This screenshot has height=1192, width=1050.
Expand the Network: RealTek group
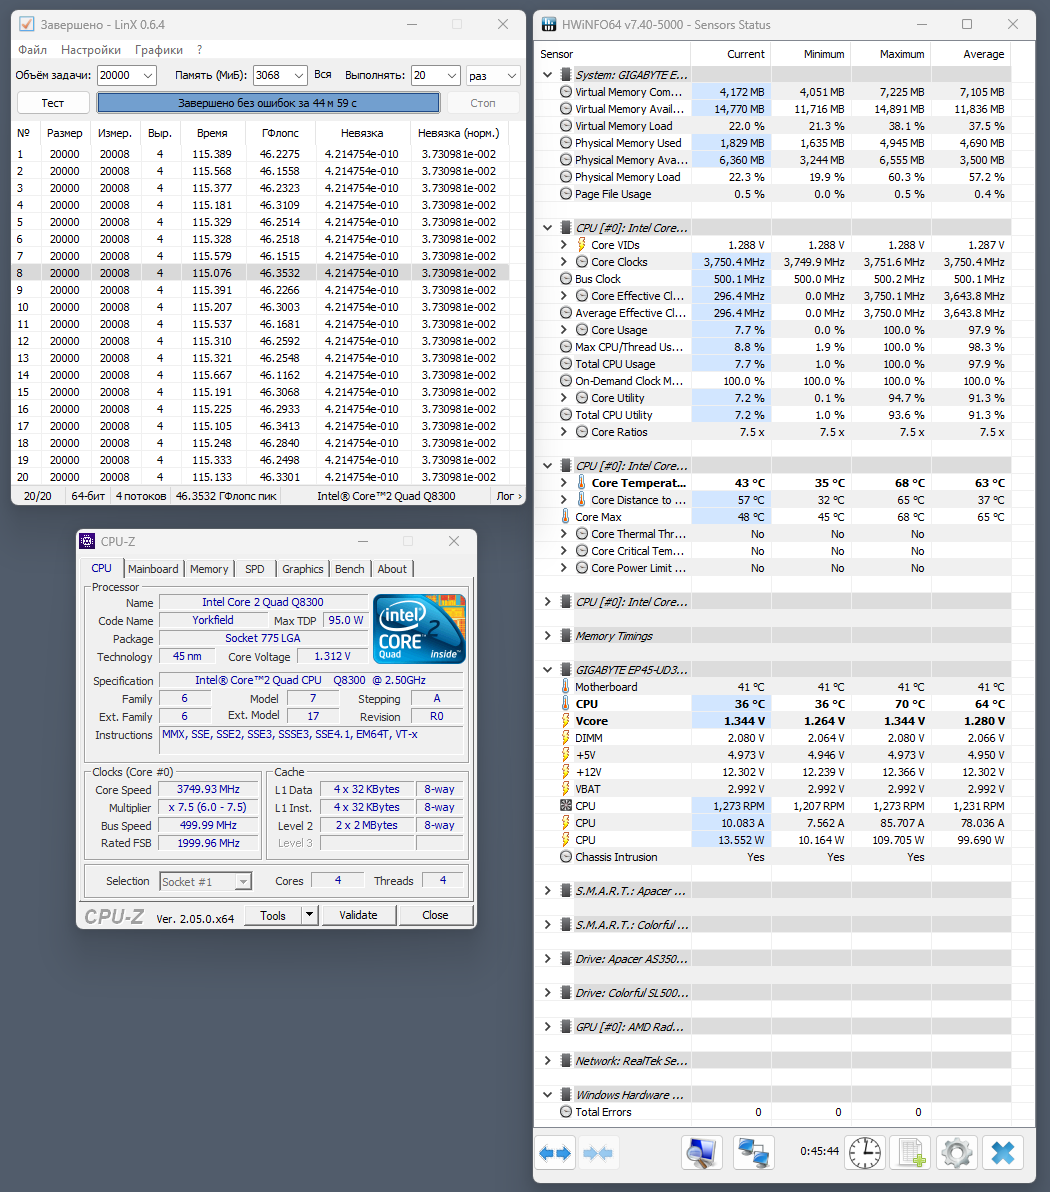pos(547,1060)
